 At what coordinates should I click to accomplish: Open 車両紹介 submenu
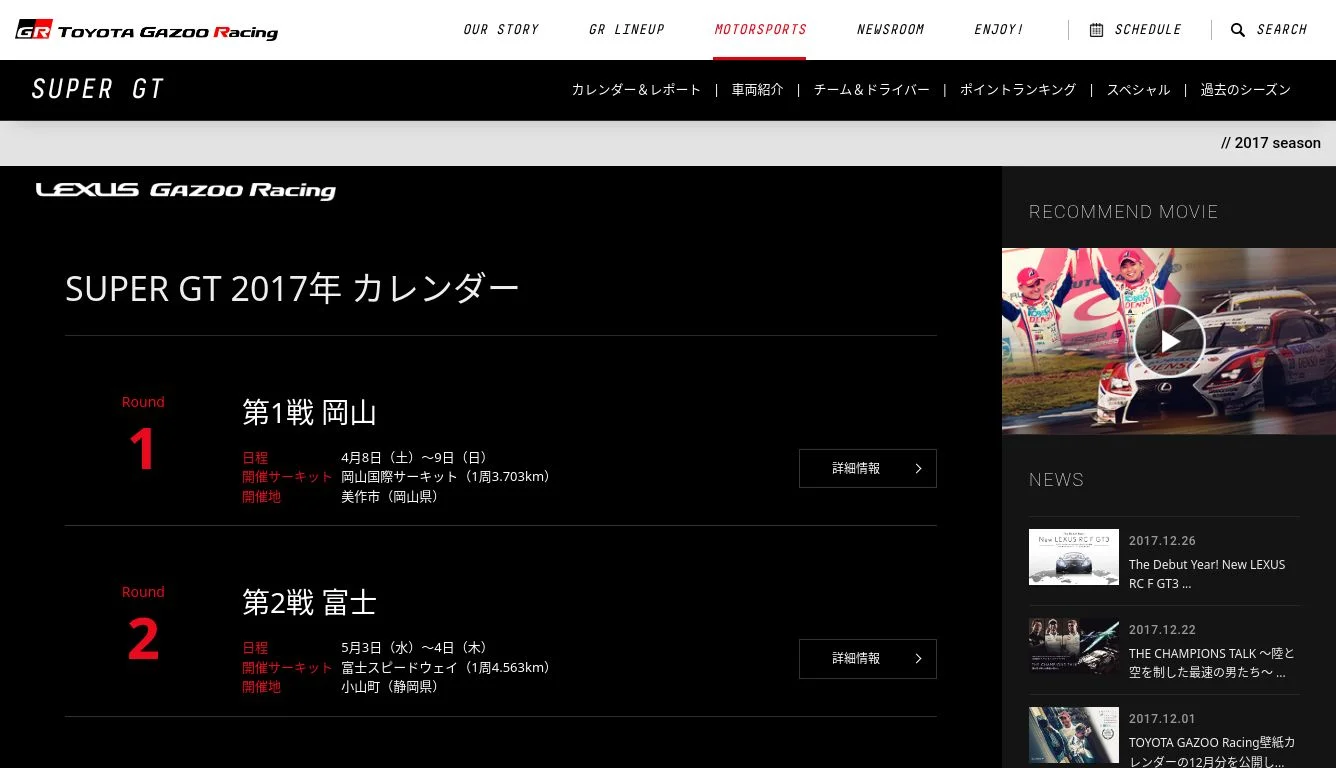(x=757, y=90)
